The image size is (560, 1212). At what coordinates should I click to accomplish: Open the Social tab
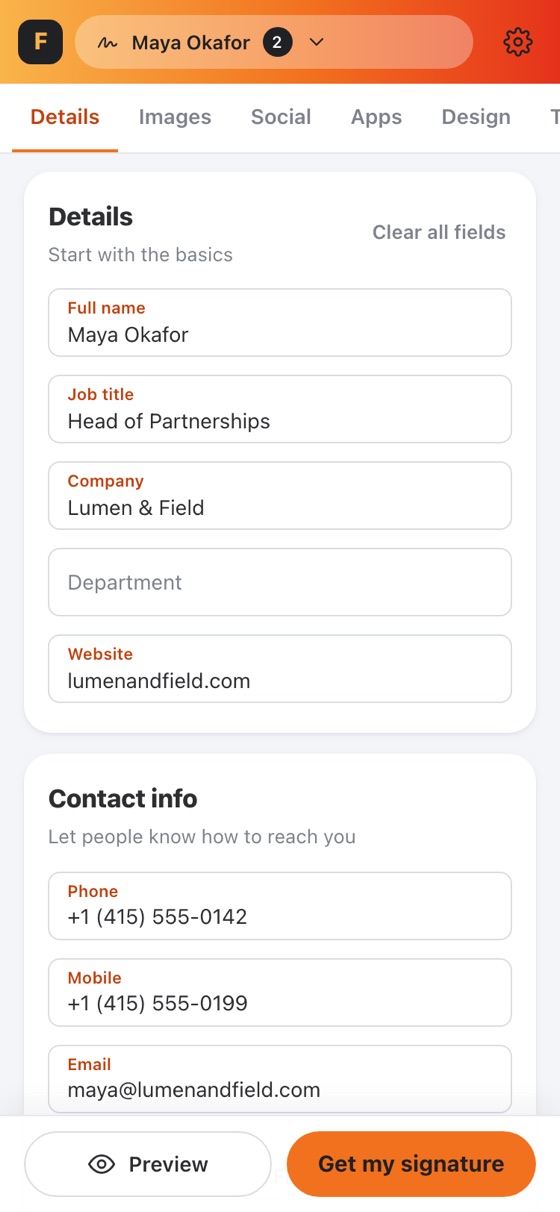[x=281, y=117]
